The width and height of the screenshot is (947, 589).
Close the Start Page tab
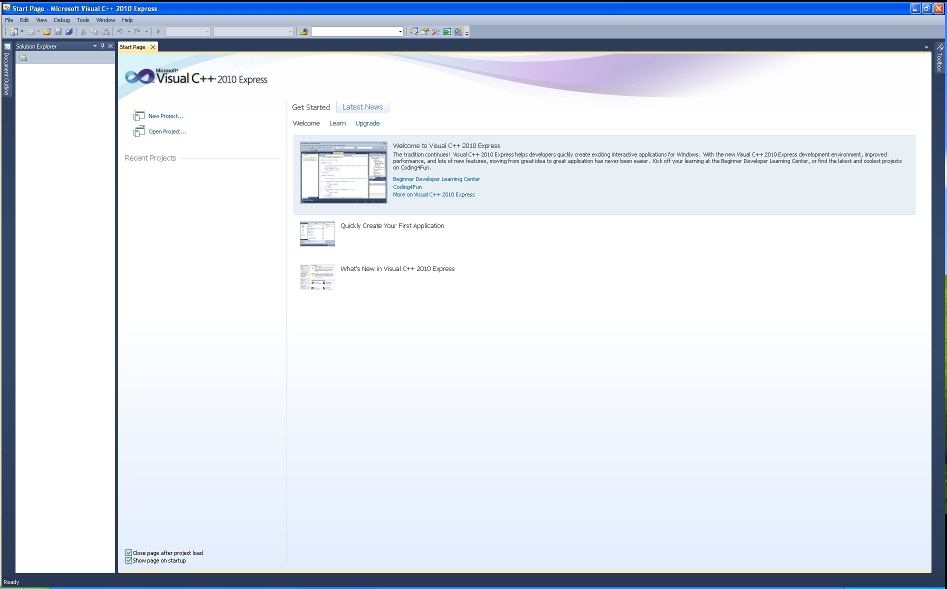pos(153,47)
